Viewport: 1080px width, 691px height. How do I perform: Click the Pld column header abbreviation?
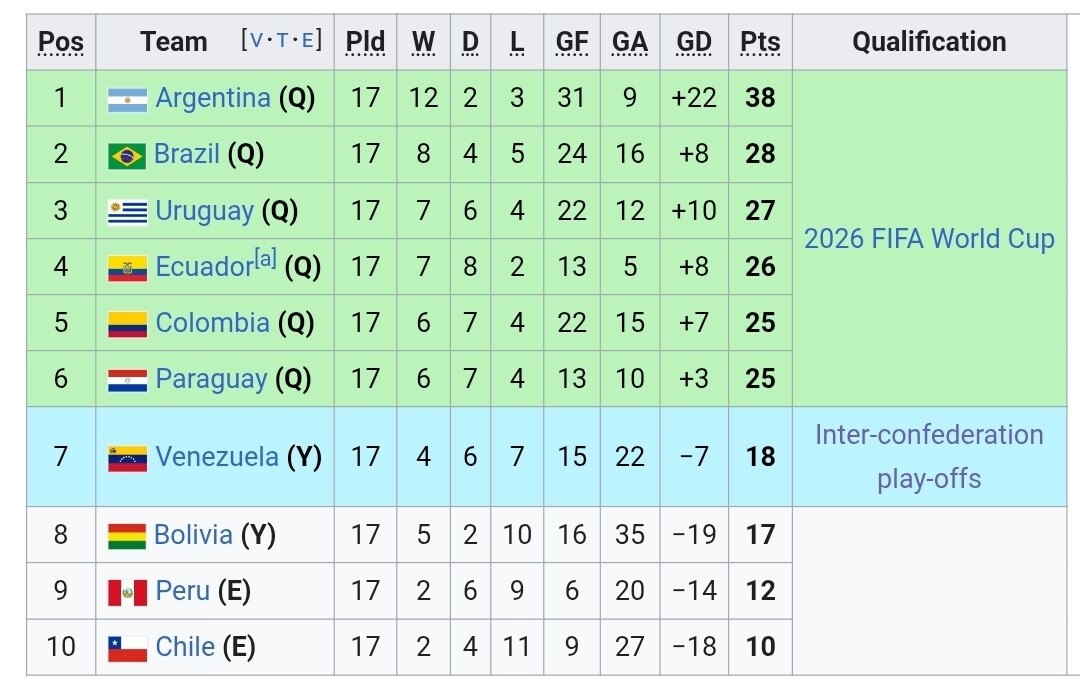(365, 42)
